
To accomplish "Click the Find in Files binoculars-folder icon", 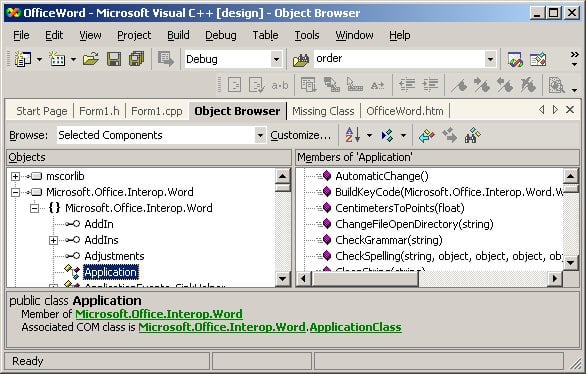I will [x=301, y=59].
